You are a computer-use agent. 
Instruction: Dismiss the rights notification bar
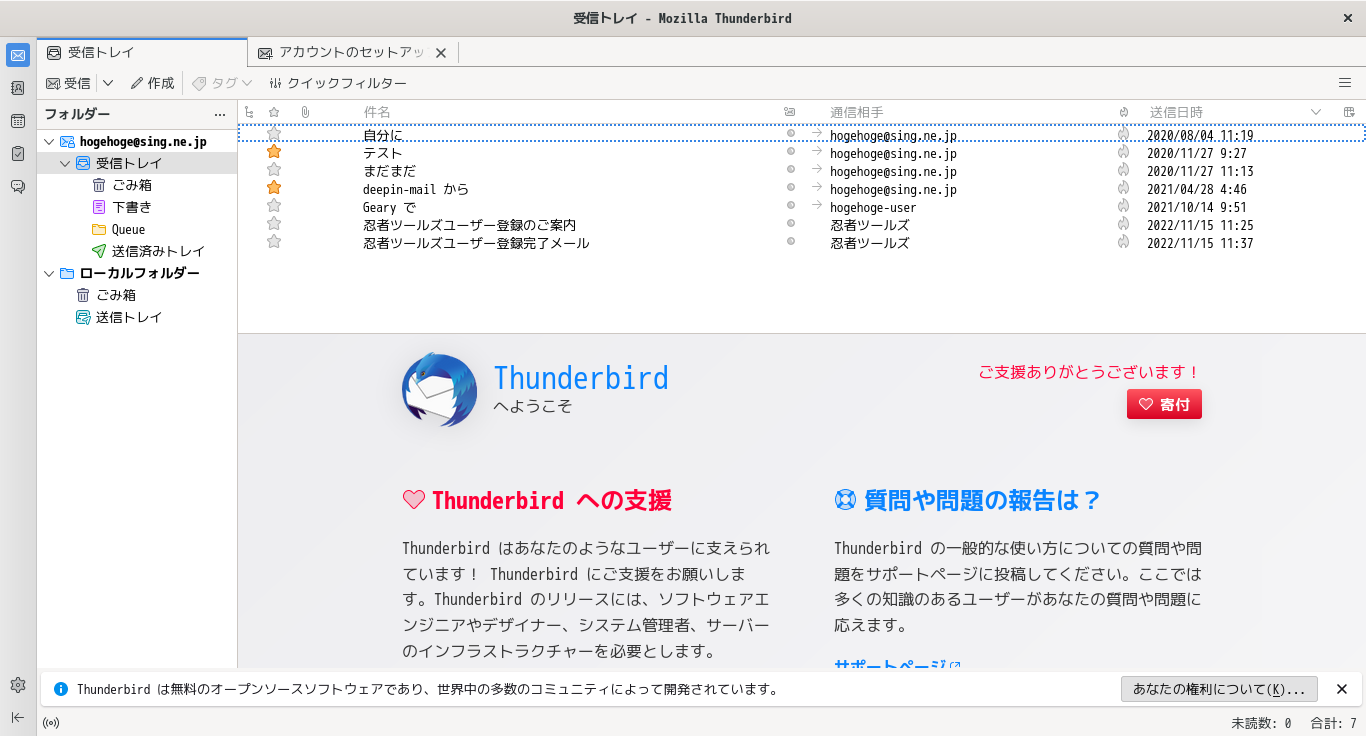(x=1342, y=689)
